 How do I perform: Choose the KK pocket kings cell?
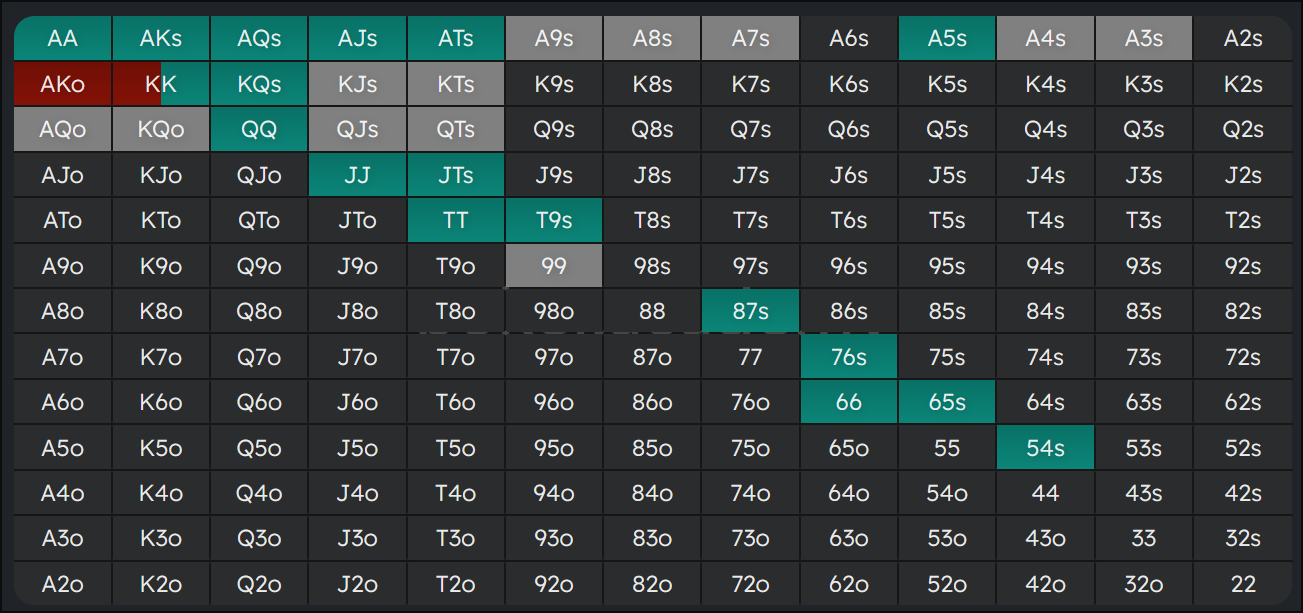[160, 85]
